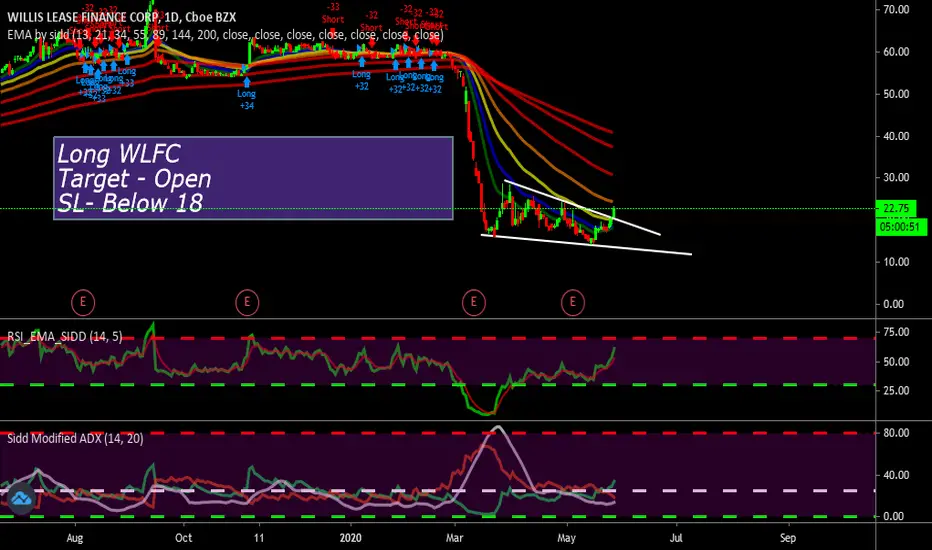
Task: Click the 80.00 ADX scale label
Action: point(896,433)
